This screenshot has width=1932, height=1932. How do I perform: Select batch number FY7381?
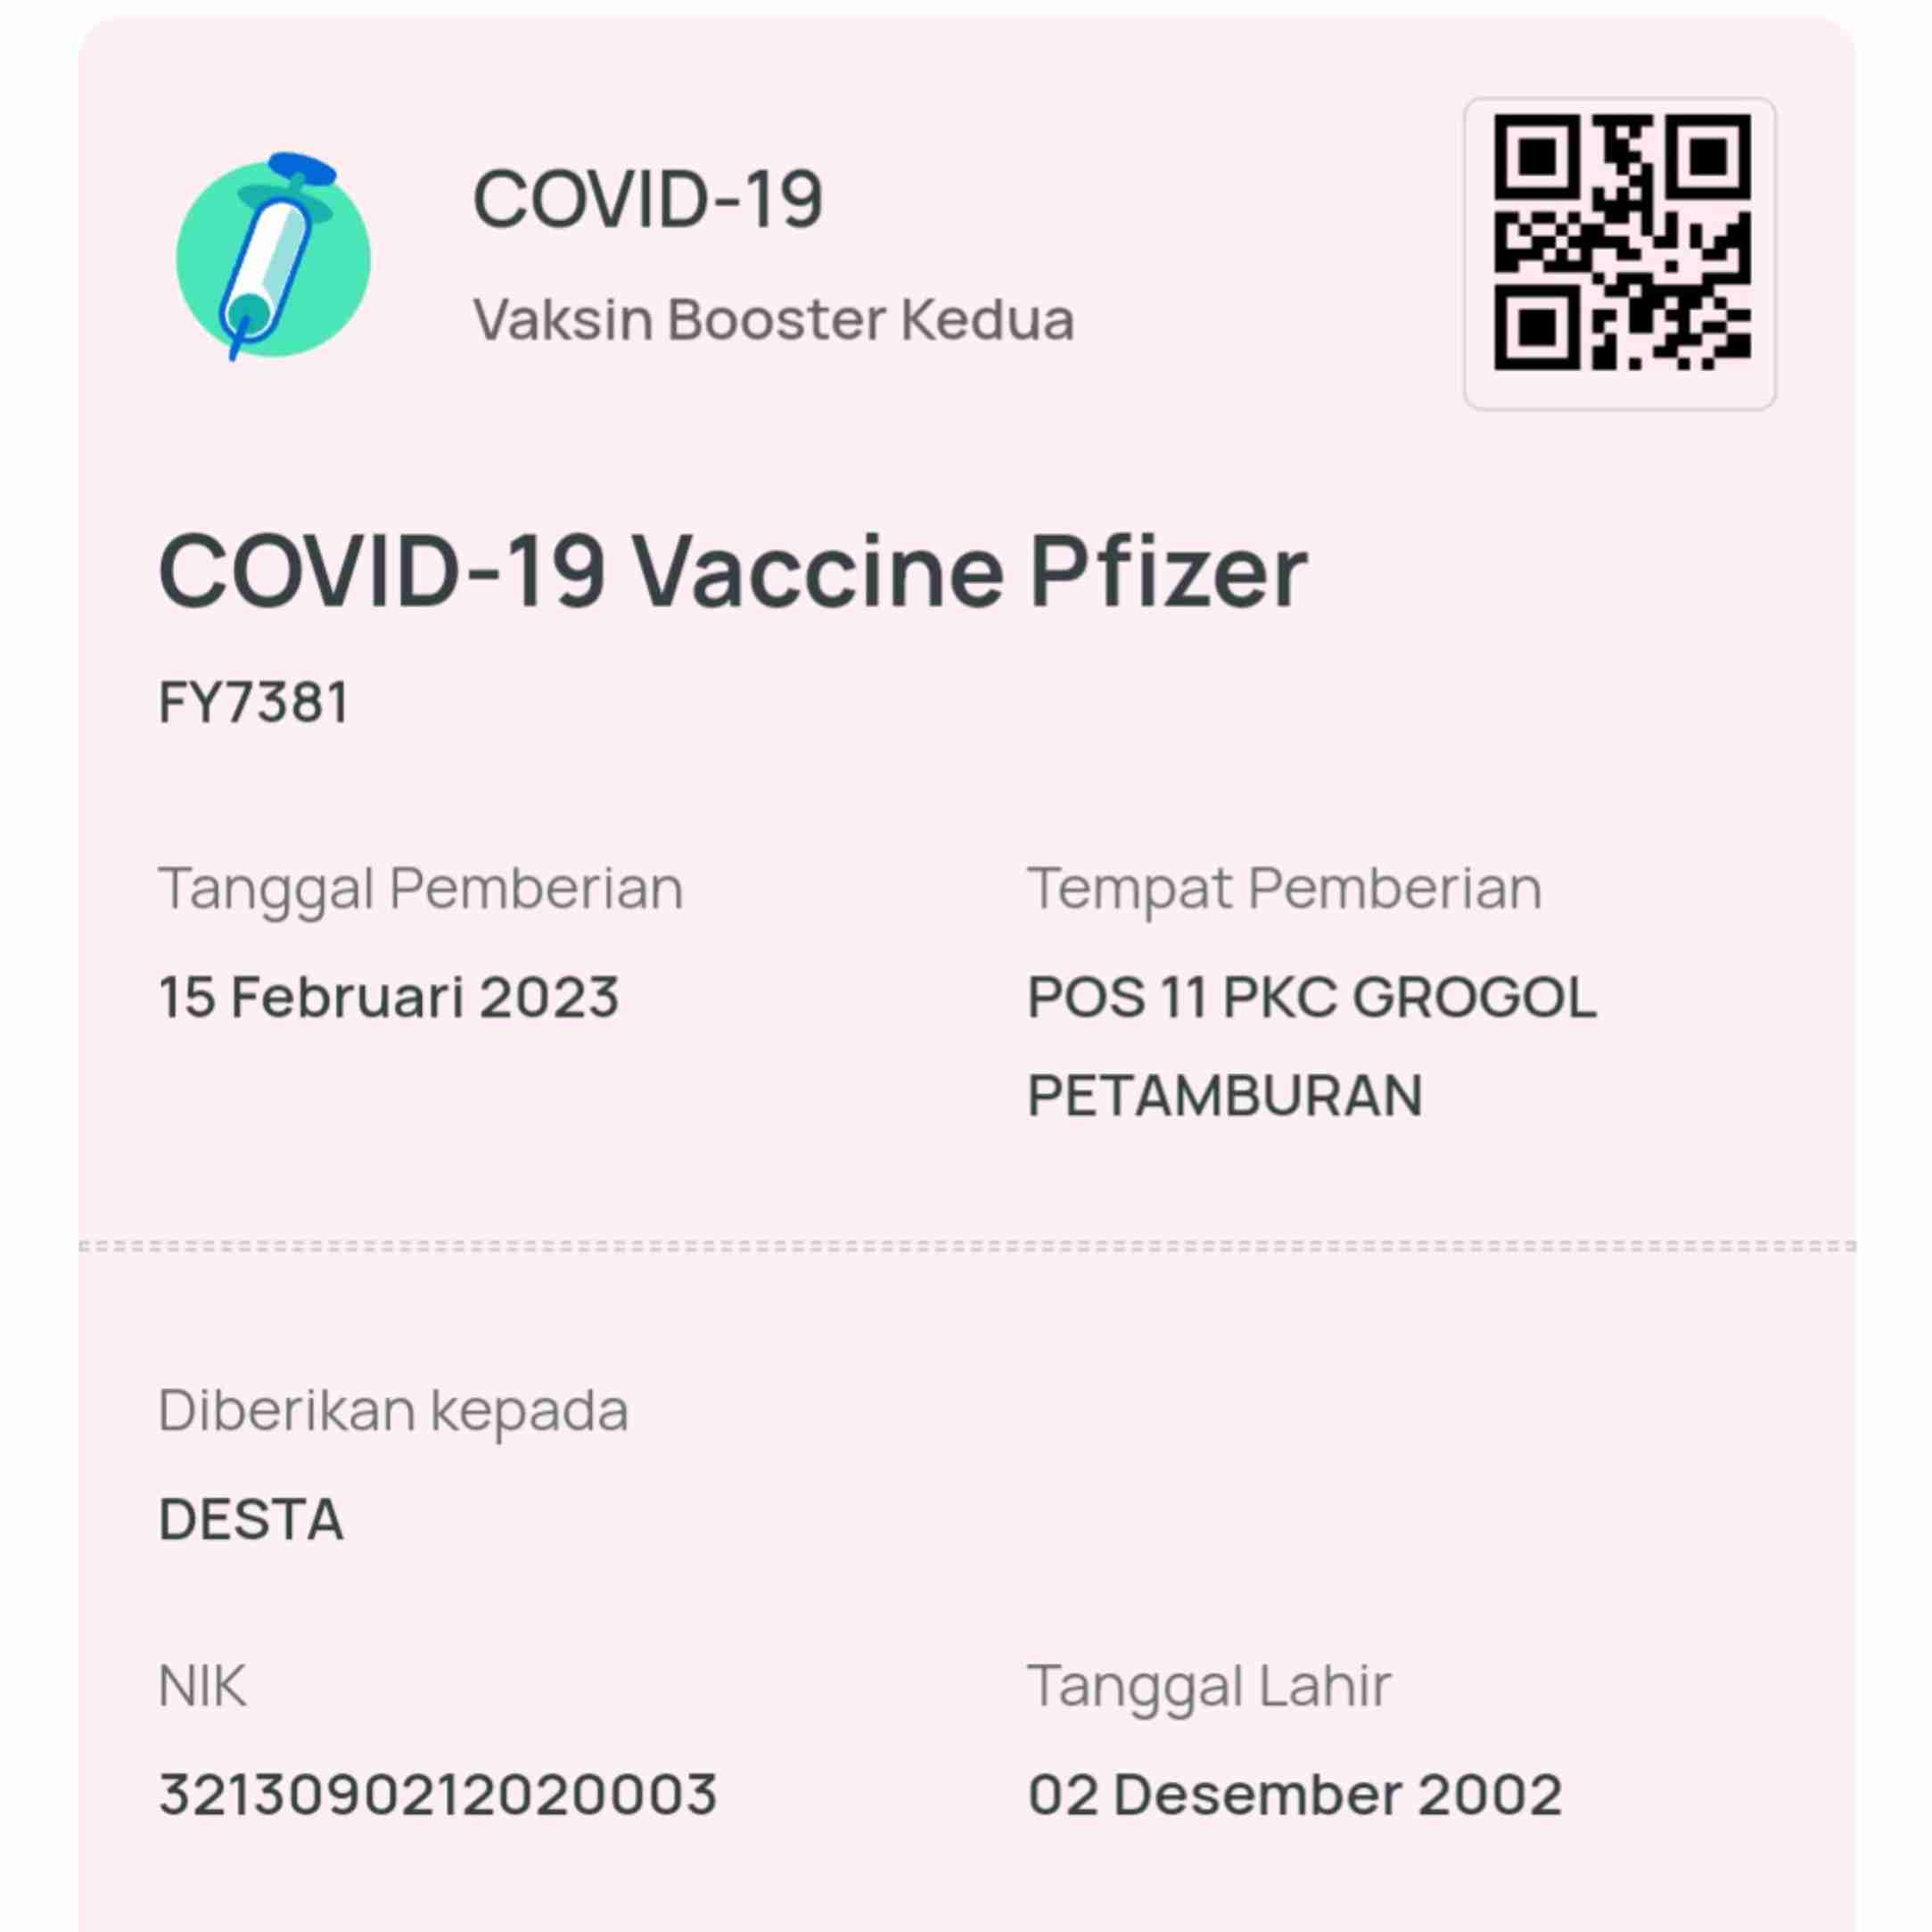254,702
